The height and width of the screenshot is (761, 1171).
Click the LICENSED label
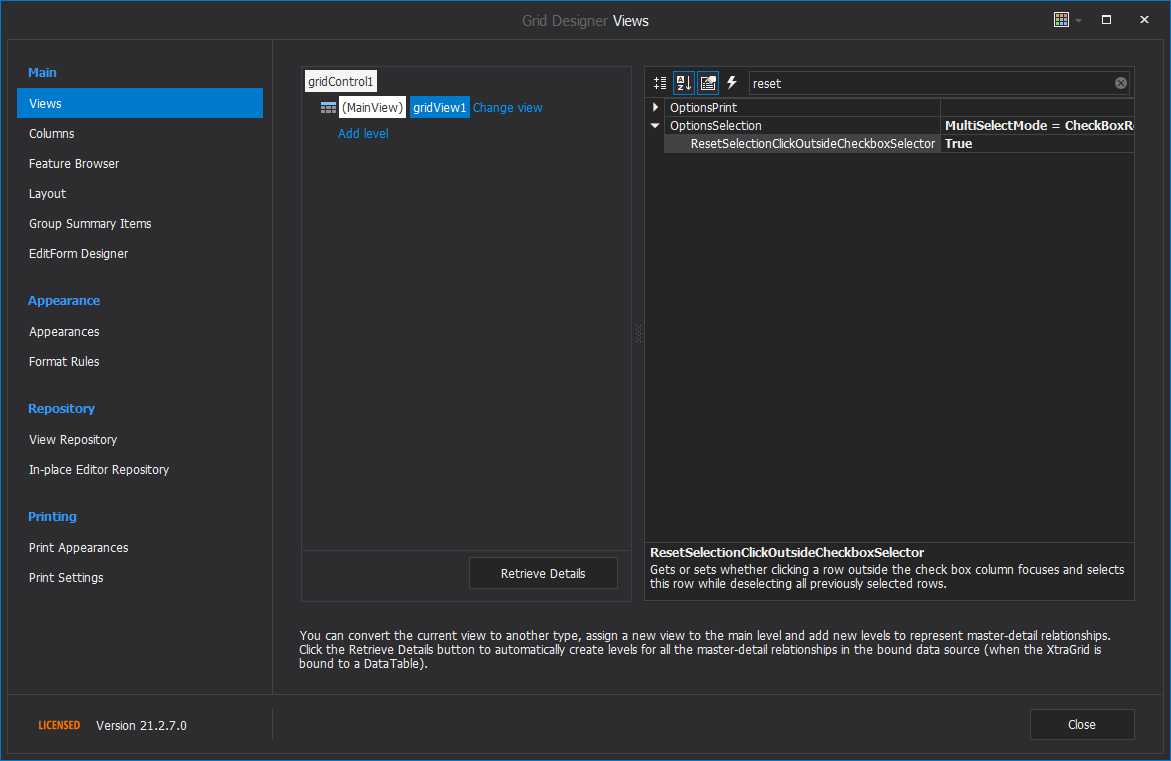click(x=59, y=725)
